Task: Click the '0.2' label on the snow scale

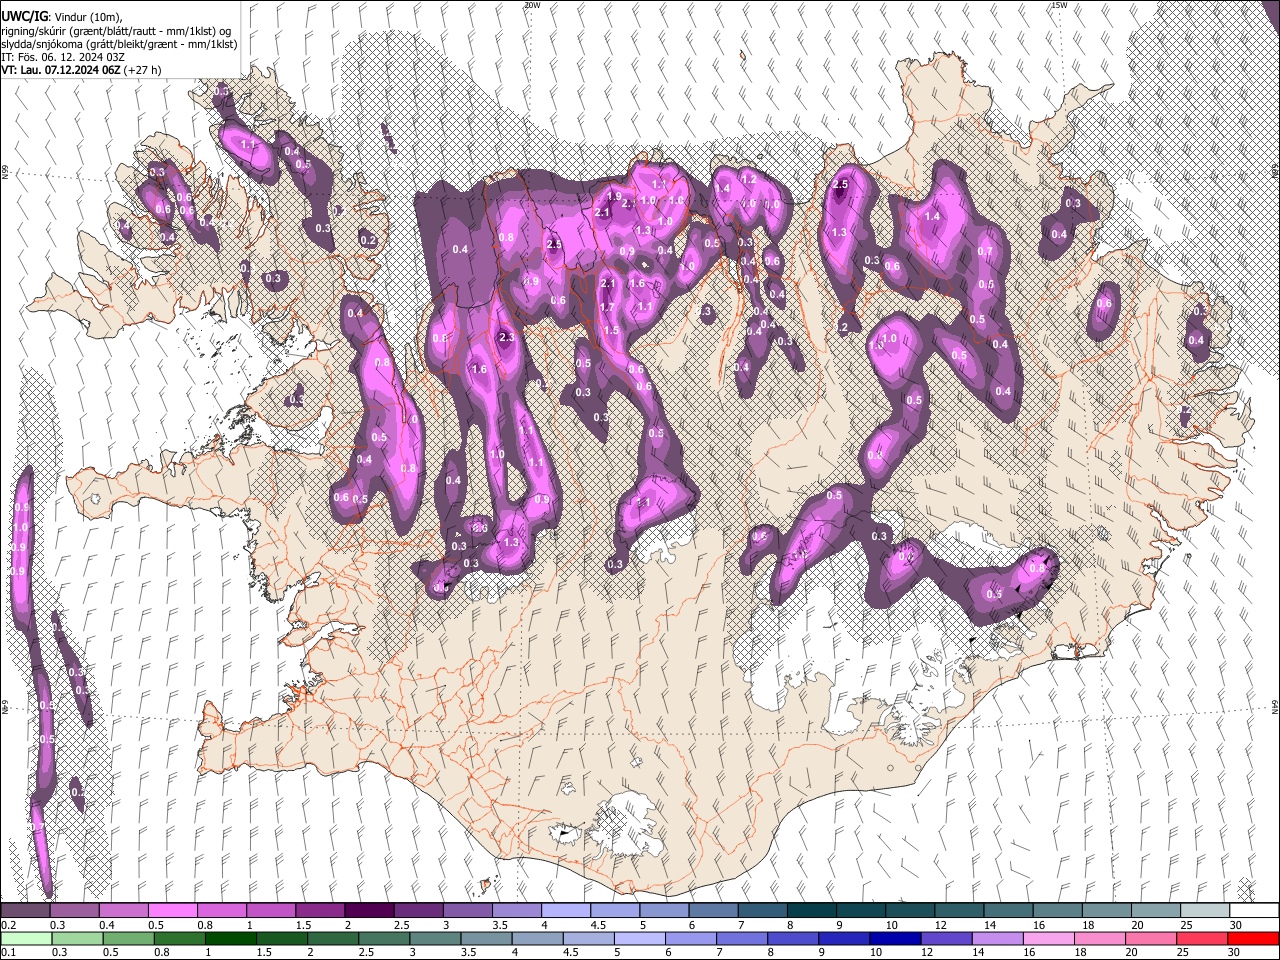Action: (x=8, y=925)
